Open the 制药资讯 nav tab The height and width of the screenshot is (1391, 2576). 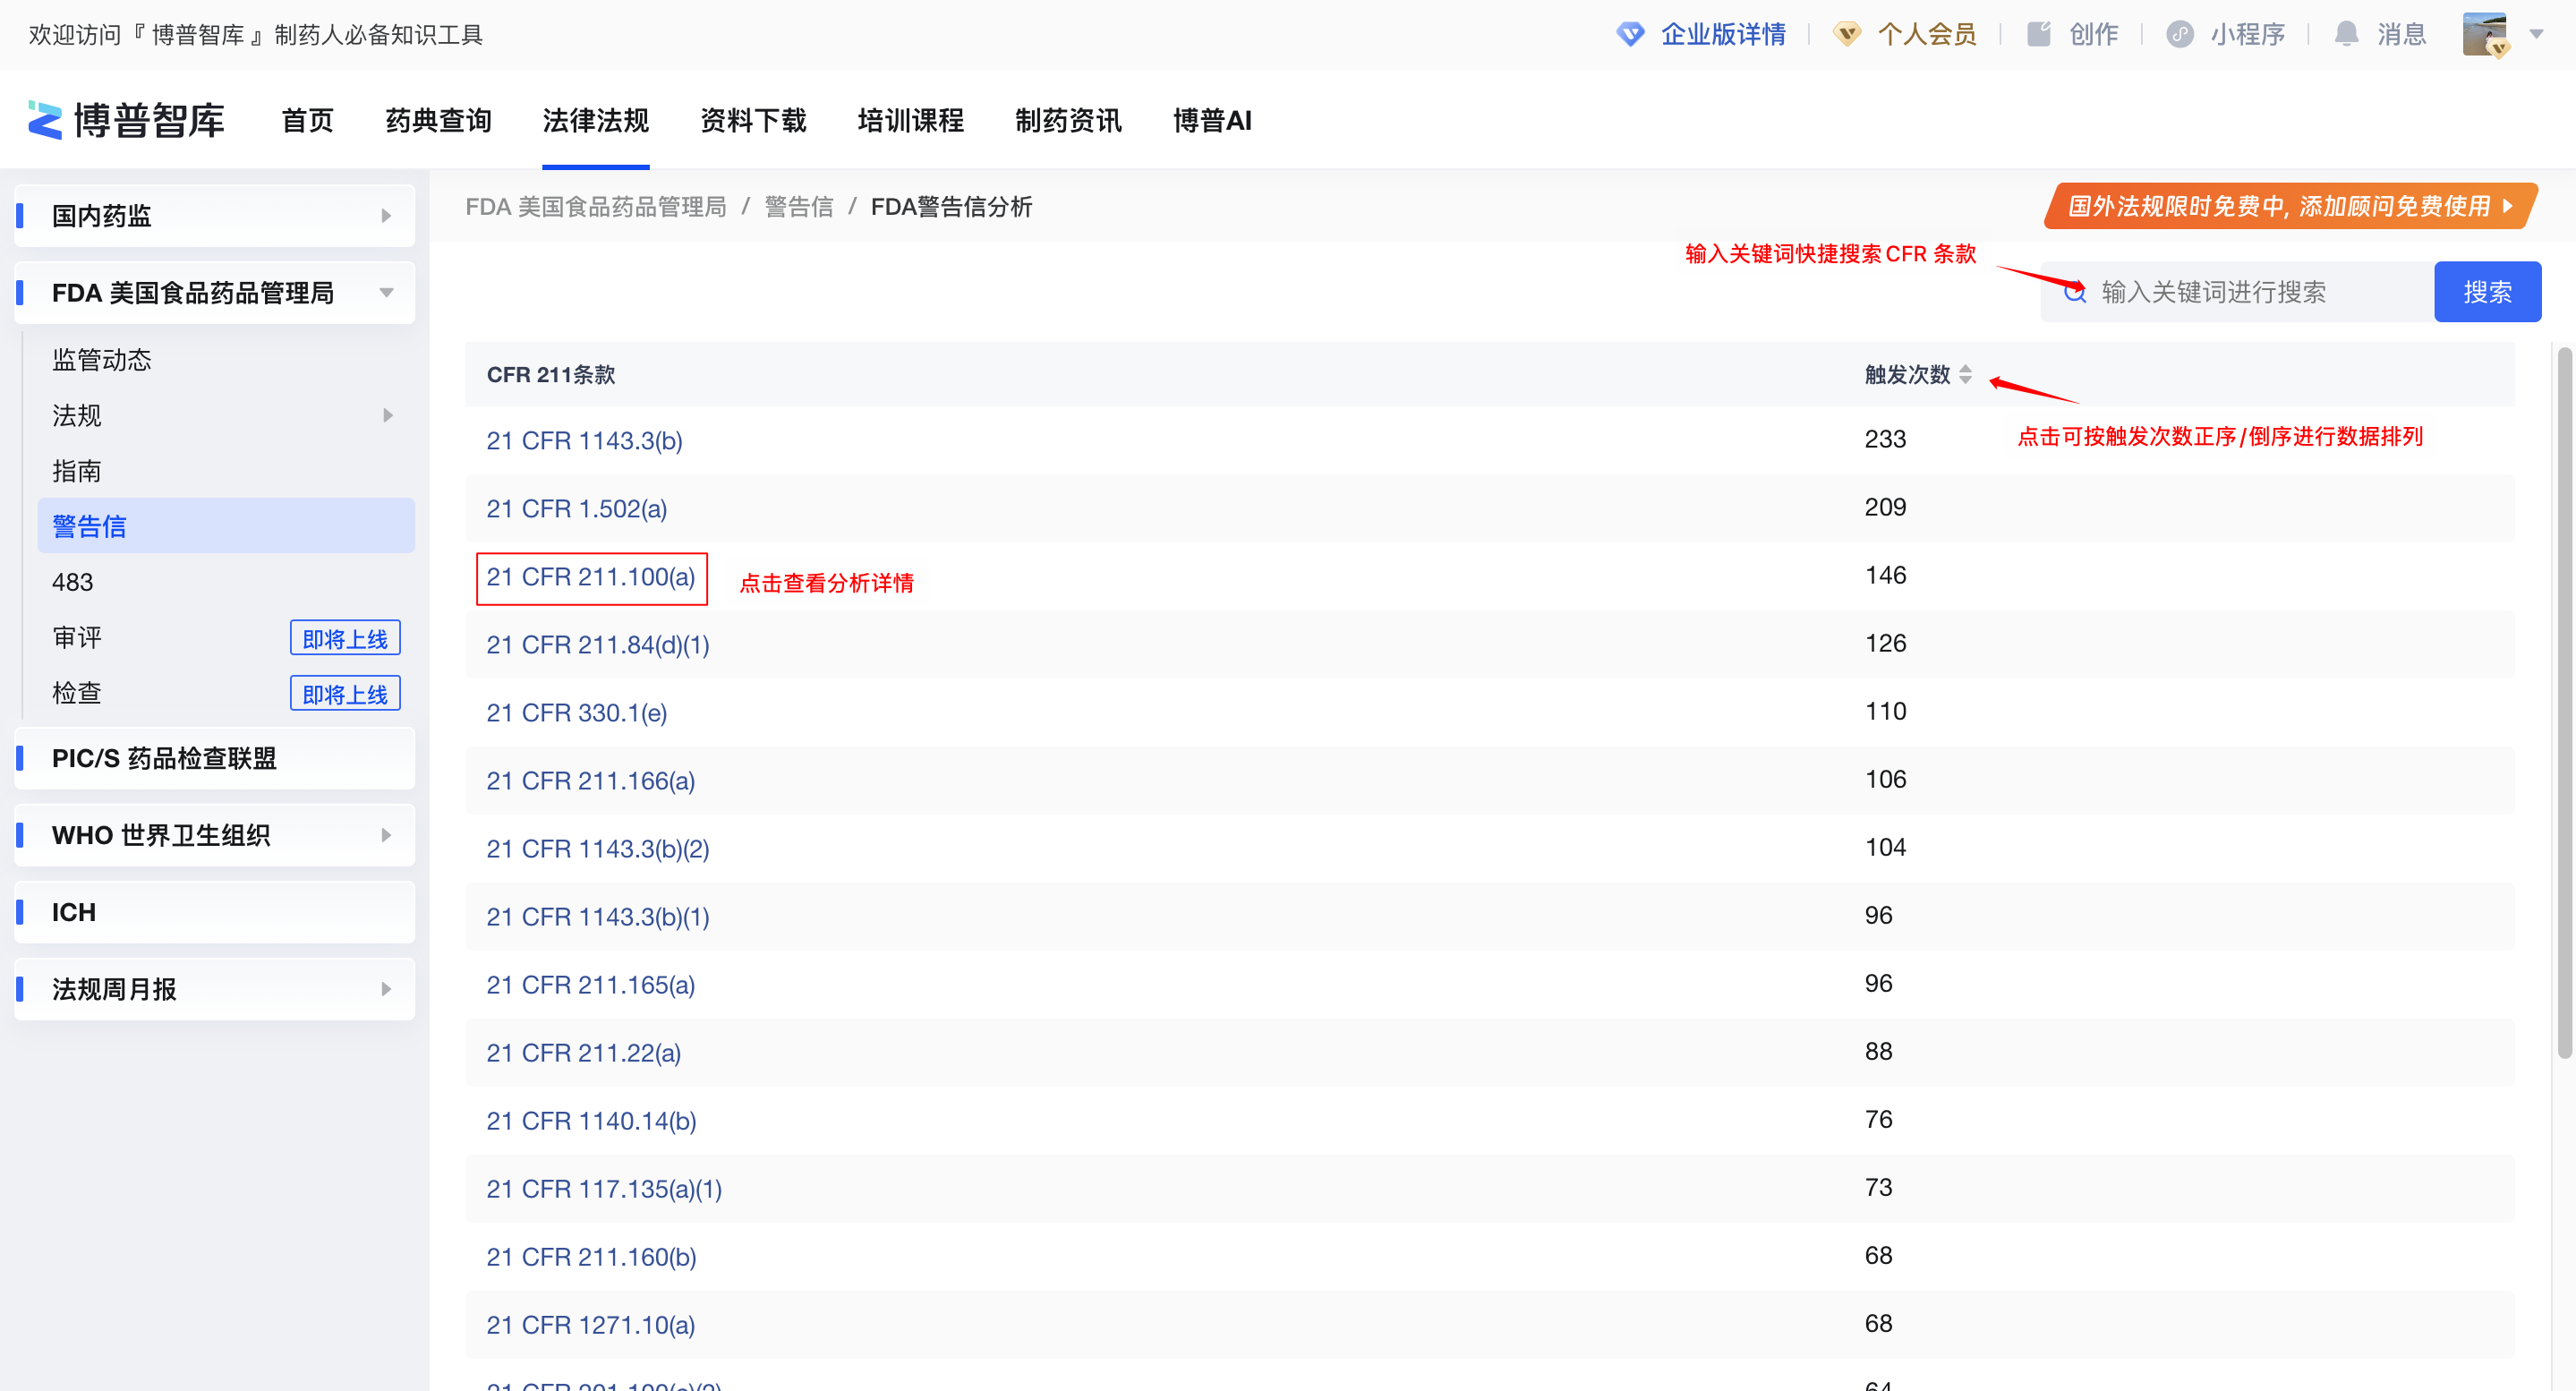pyautogui.click(x=1068, y=120)
